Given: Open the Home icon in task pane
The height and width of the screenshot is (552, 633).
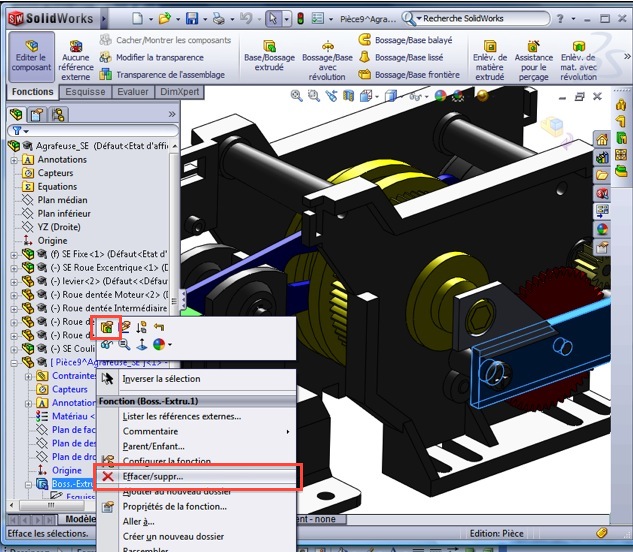Looking at the screenshot, I should pos(602,140).
